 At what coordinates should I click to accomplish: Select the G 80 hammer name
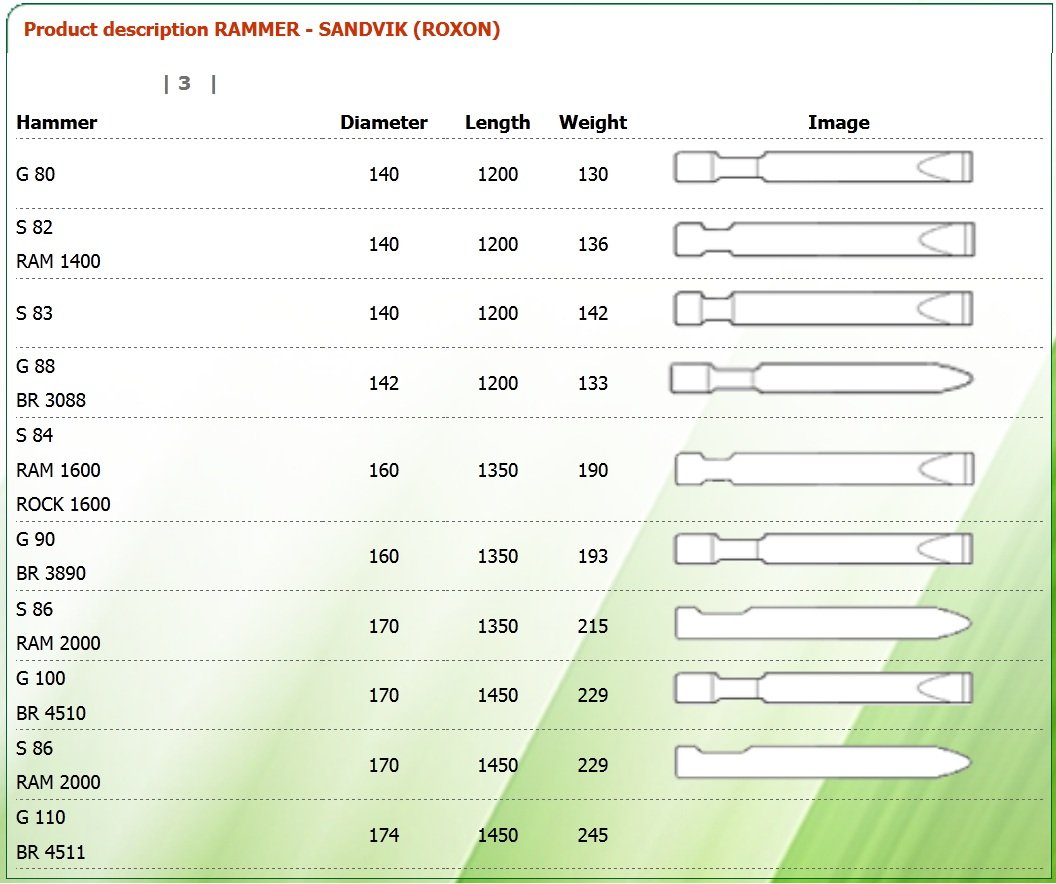click(x=36, y=174)
